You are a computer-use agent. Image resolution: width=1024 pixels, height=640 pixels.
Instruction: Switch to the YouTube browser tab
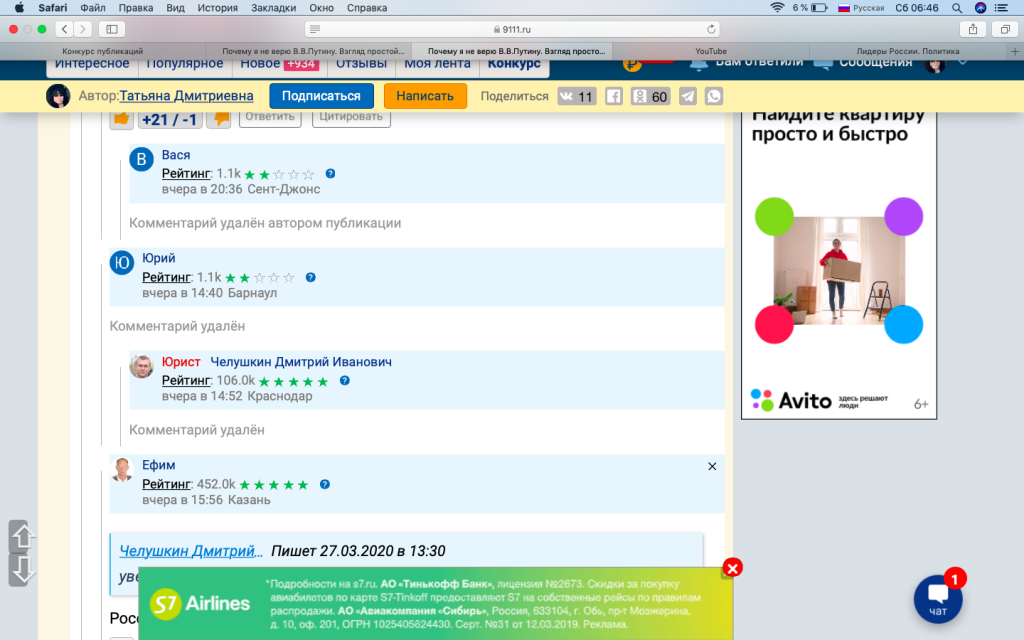pyautogui.click(x=711, y=51)
